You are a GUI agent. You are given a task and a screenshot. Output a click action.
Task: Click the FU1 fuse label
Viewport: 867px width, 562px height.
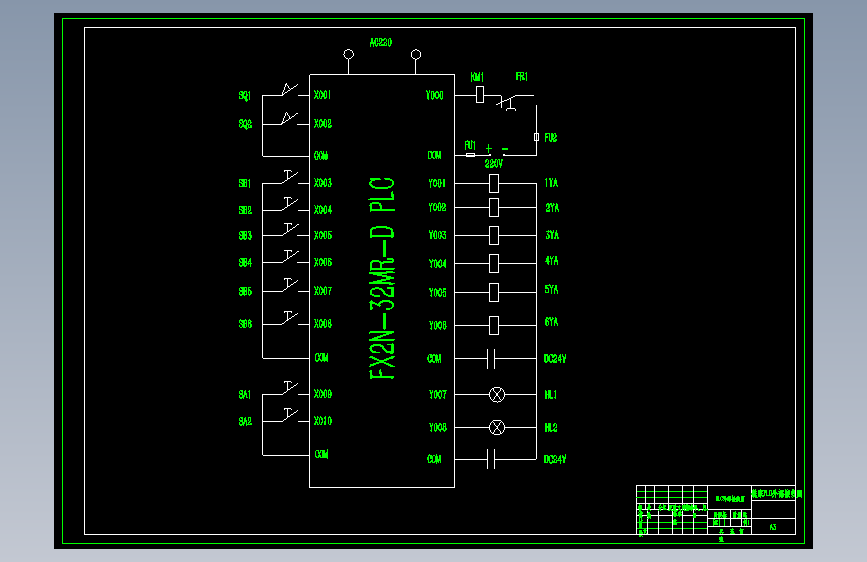pyautogui.click(x=470, y=145)
